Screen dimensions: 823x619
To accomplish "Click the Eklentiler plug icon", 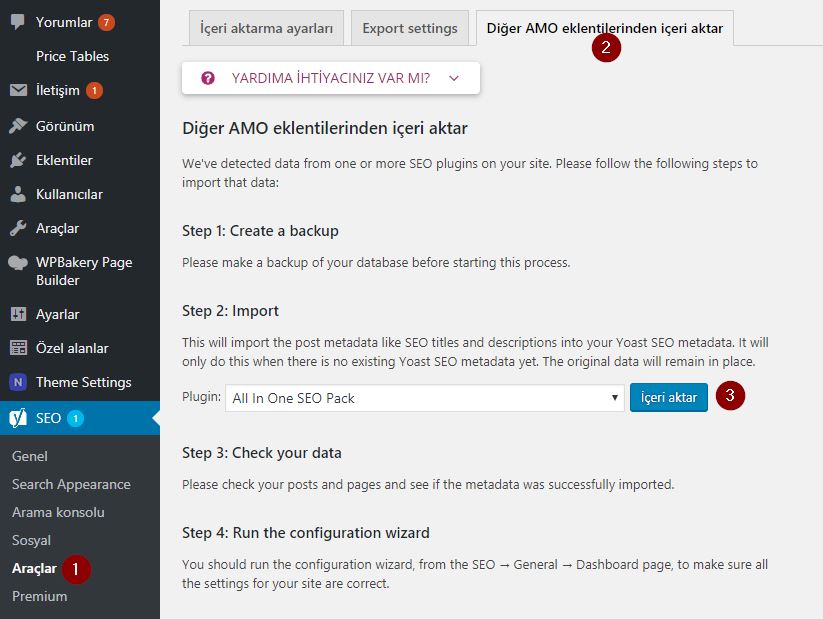I will click(18, 160).
